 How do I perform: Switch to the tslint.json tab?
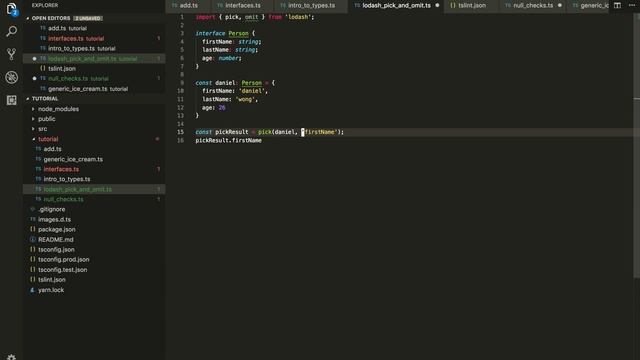[x=471, y=5]
